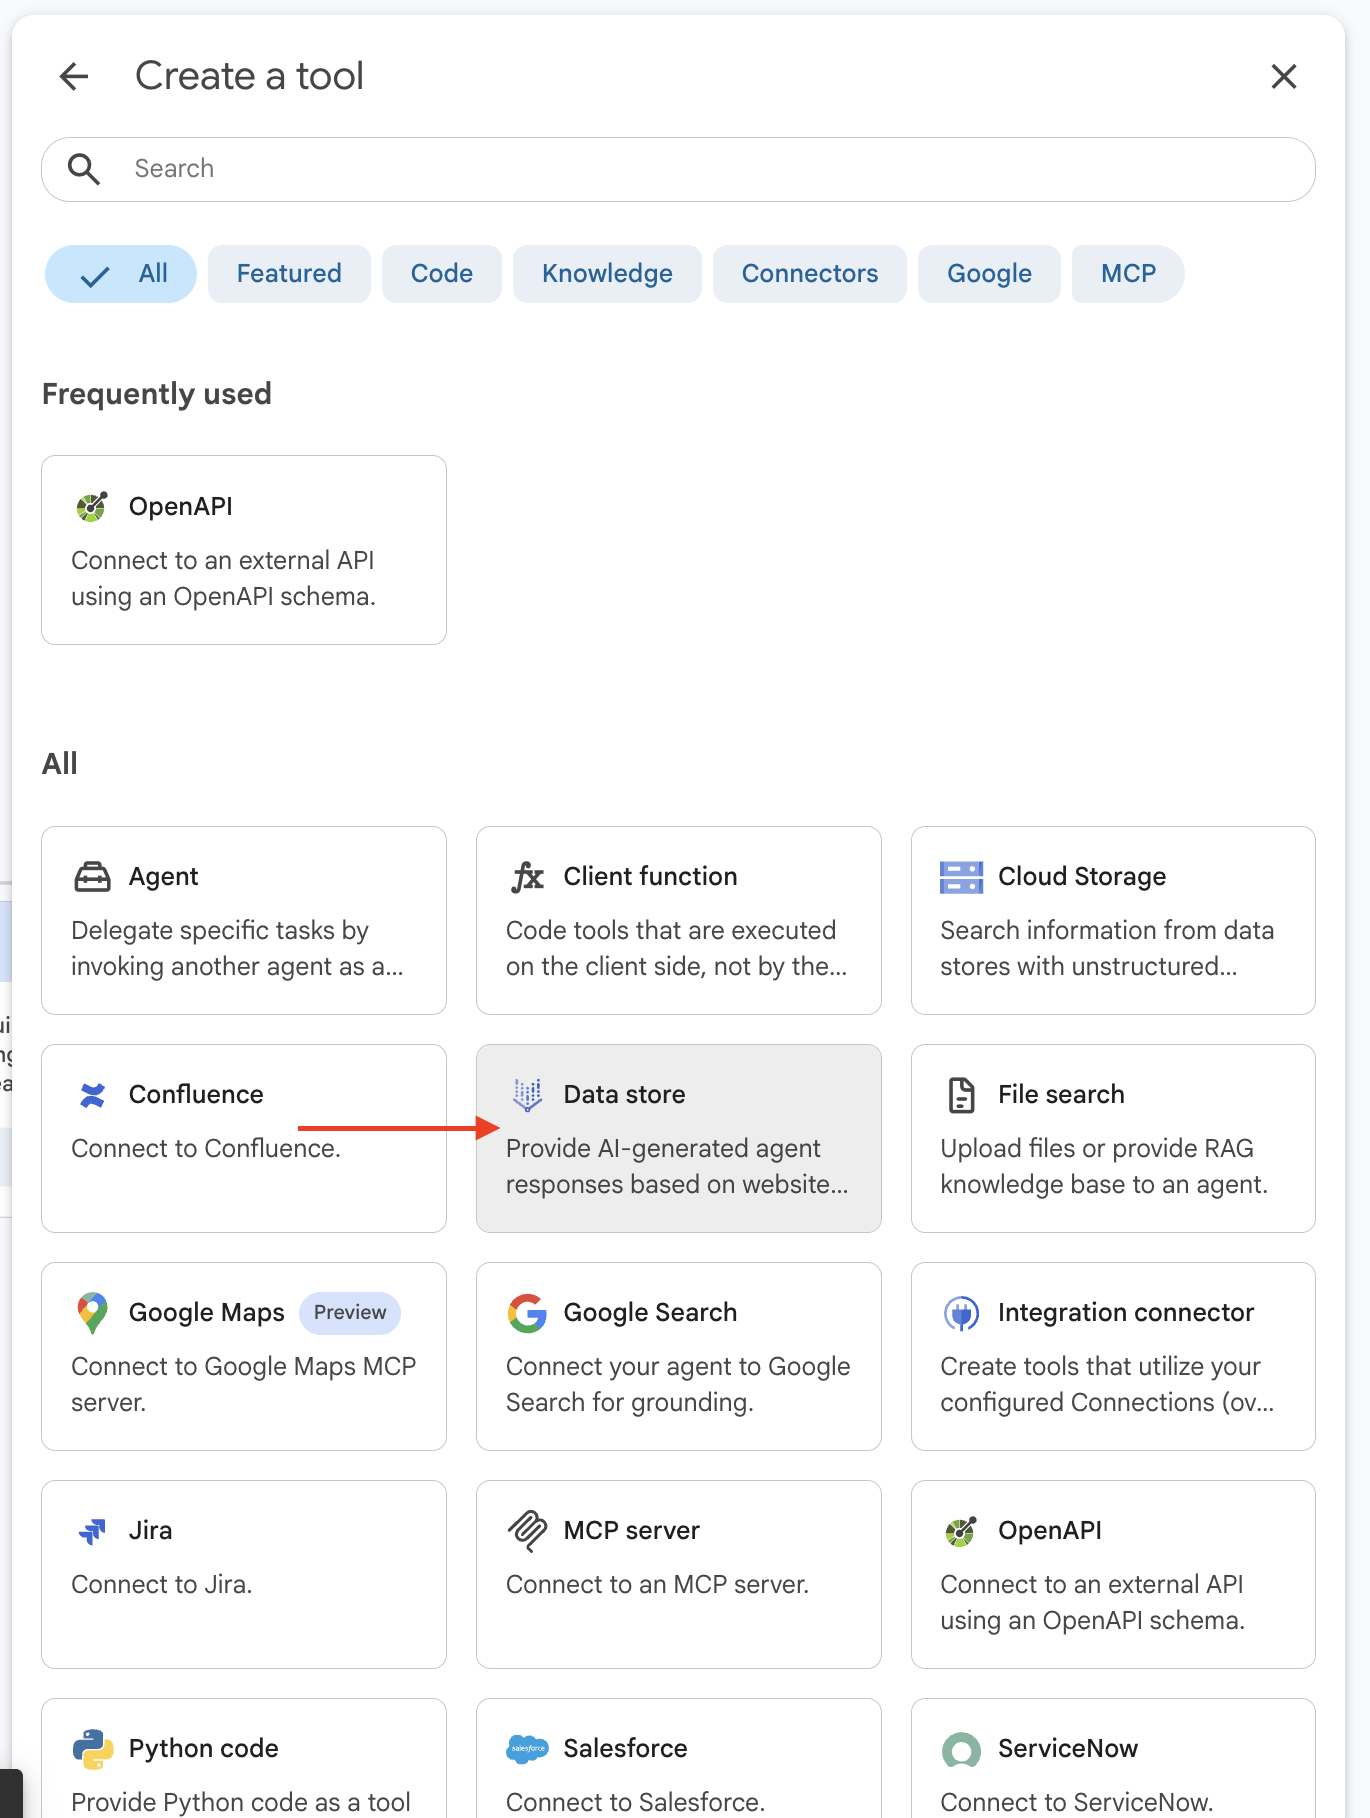Click the Confluence card title
This screenshot has height=1818, width=1370.
(196, 1095)
